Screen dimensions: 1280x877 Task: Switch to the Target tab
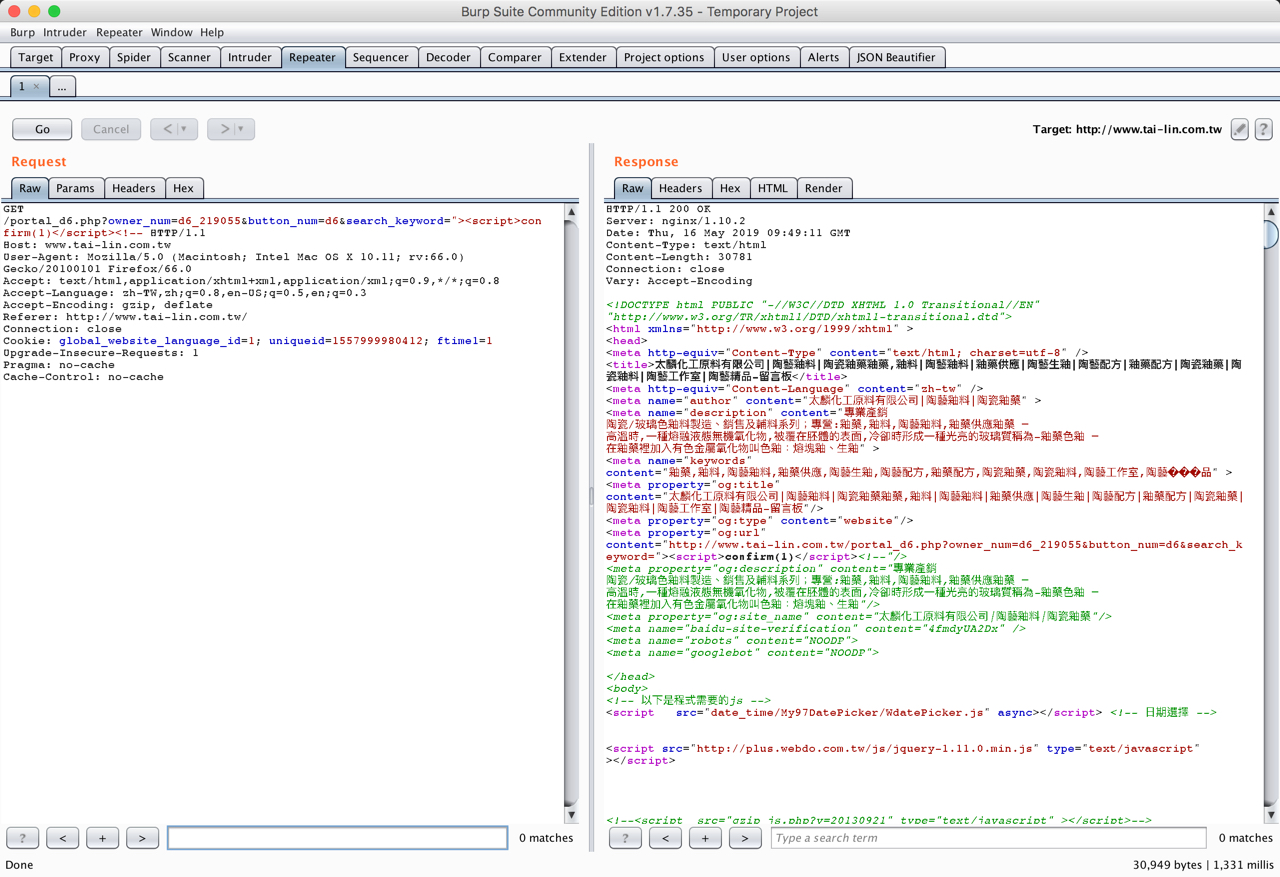pos(36,57)
